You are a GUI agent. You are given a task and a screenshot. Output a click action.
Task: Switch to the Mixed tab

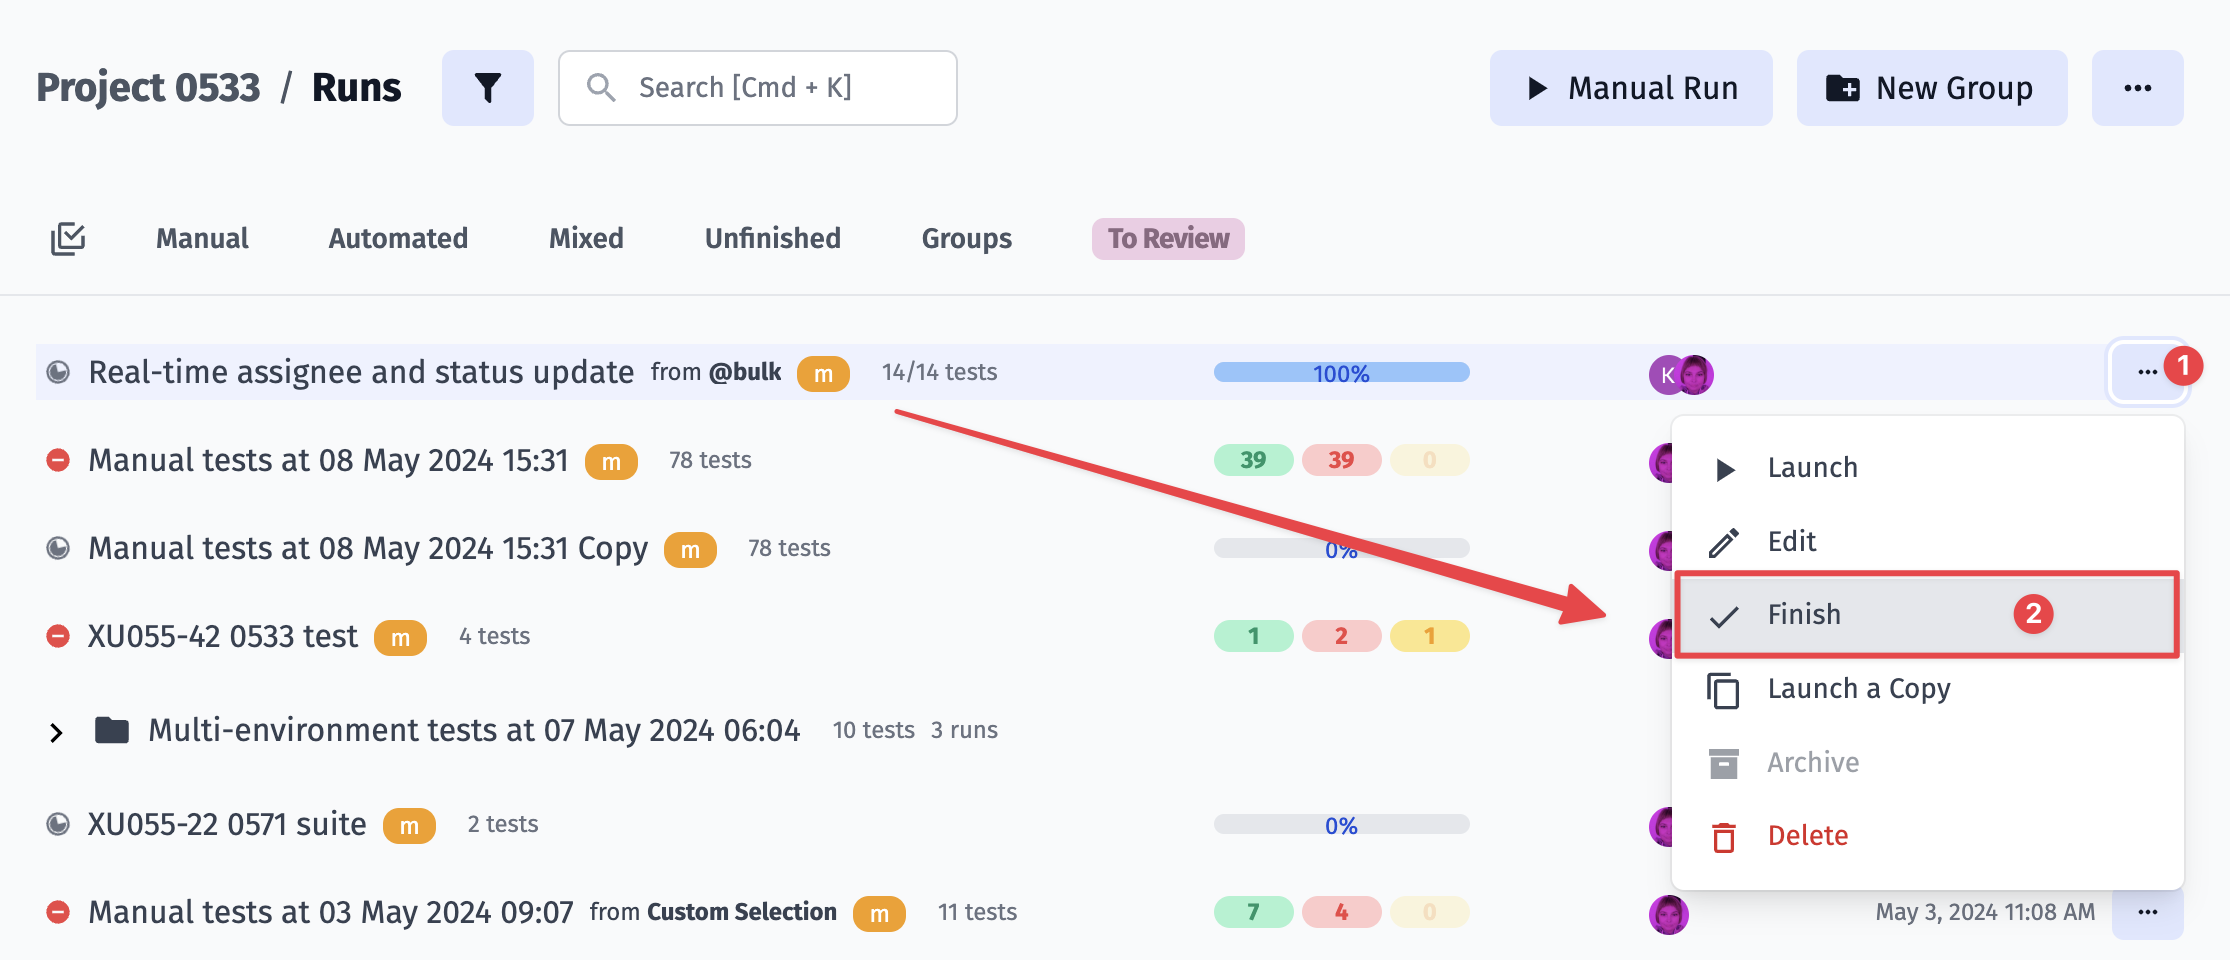[x=586, y=239]
